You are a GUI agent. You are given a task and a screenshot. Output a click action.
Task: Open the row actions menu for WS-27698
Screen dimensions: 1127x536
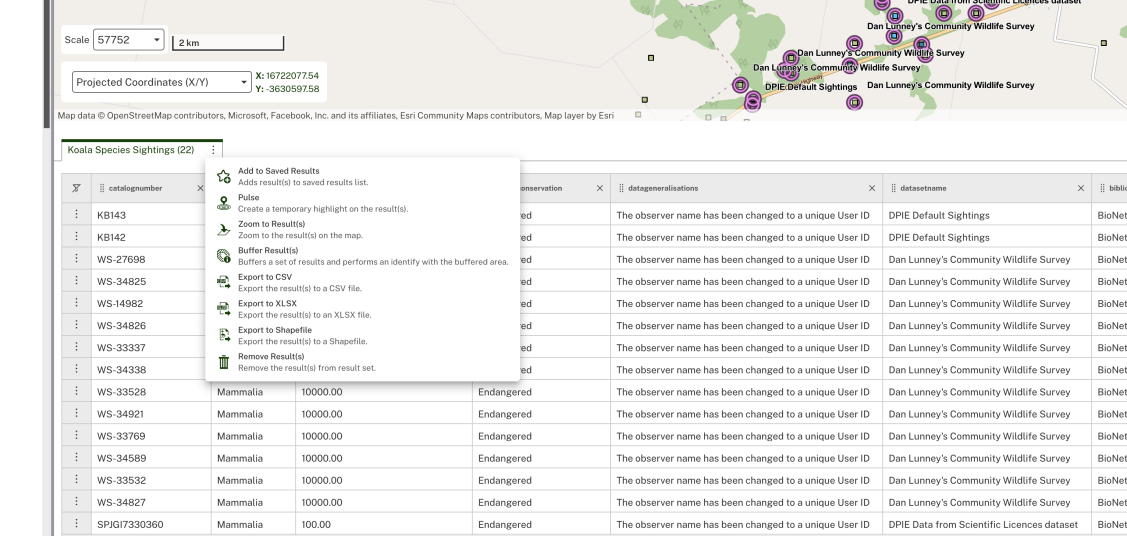point(76,259)
